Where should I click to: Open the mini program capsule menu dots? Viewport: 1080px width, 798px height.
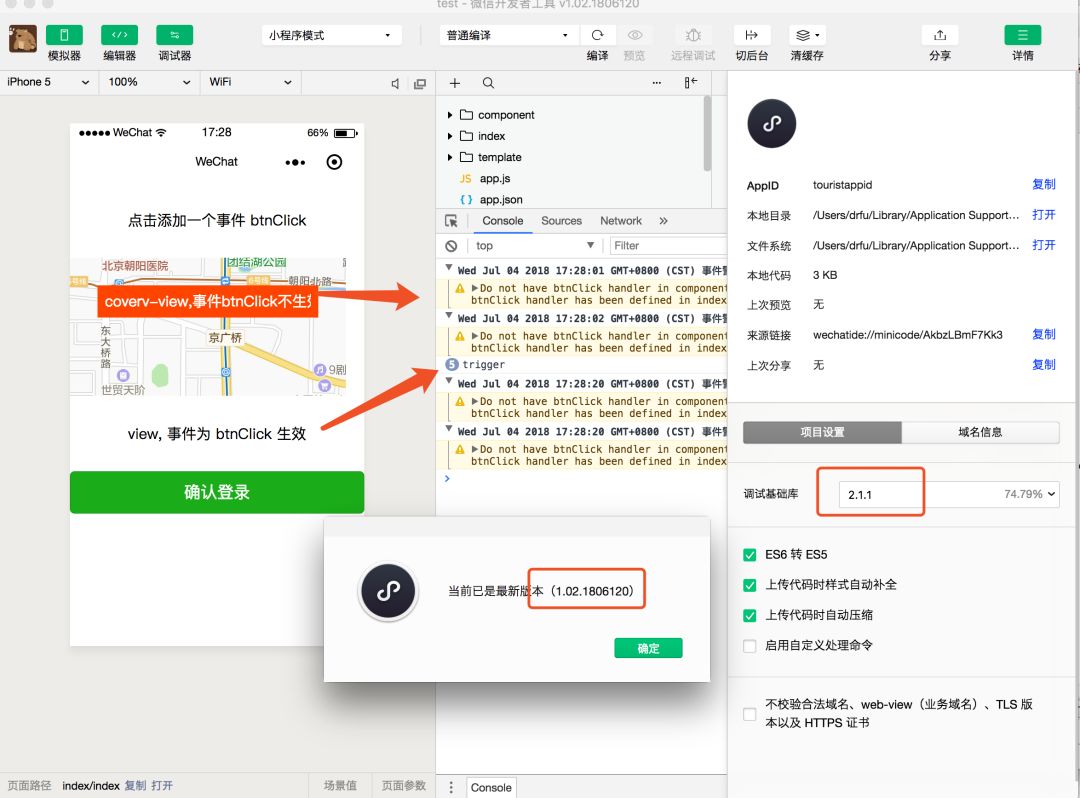pos(295,162)
